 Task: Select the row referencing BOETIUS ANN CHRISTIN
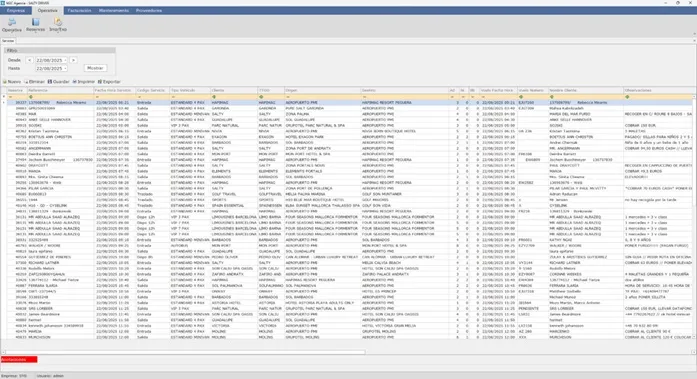(349, 137)
